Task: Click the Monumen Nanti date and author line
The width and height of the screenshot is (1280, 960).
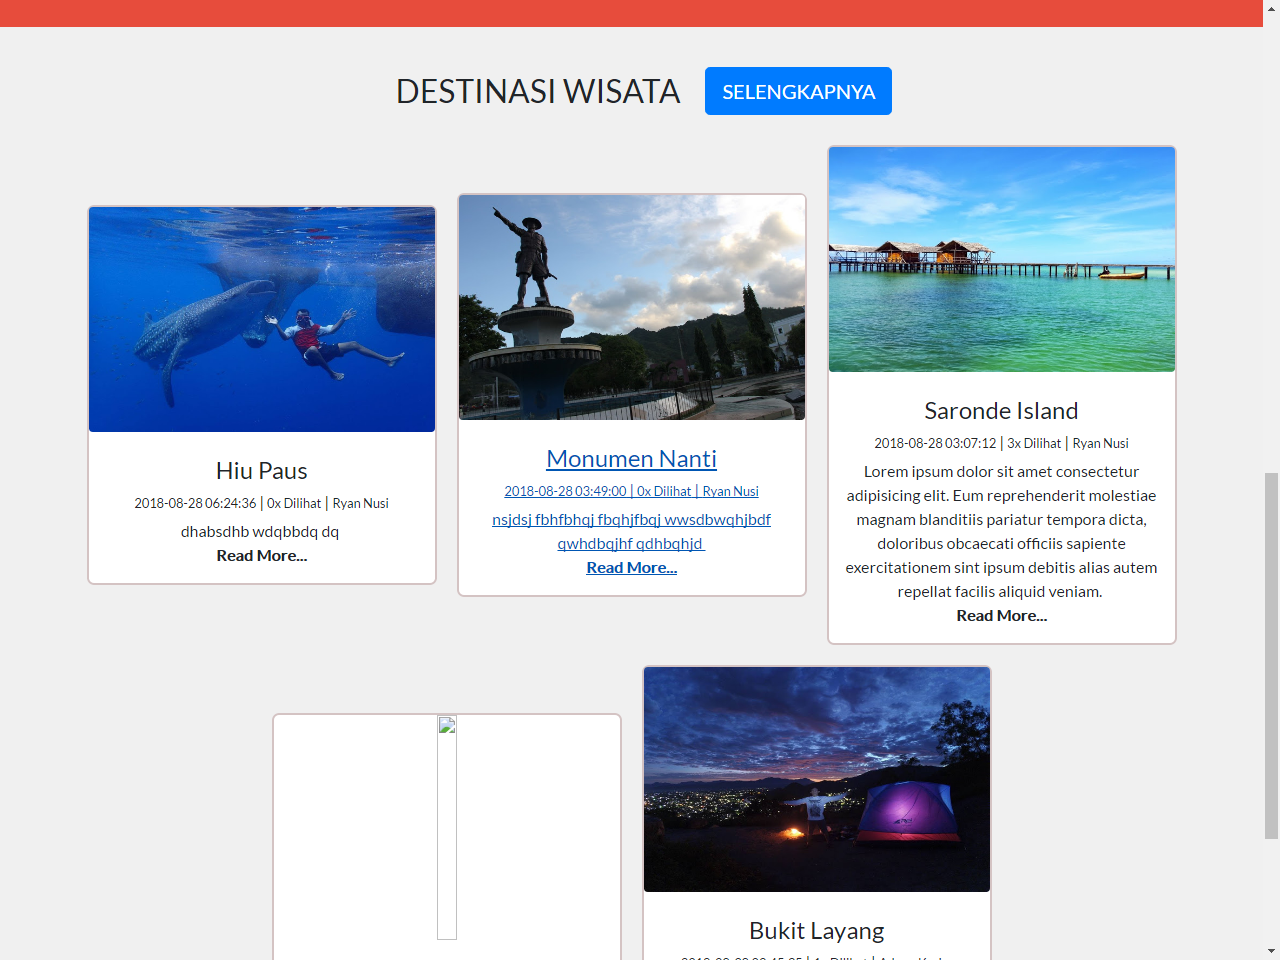Action: point(632,492)
